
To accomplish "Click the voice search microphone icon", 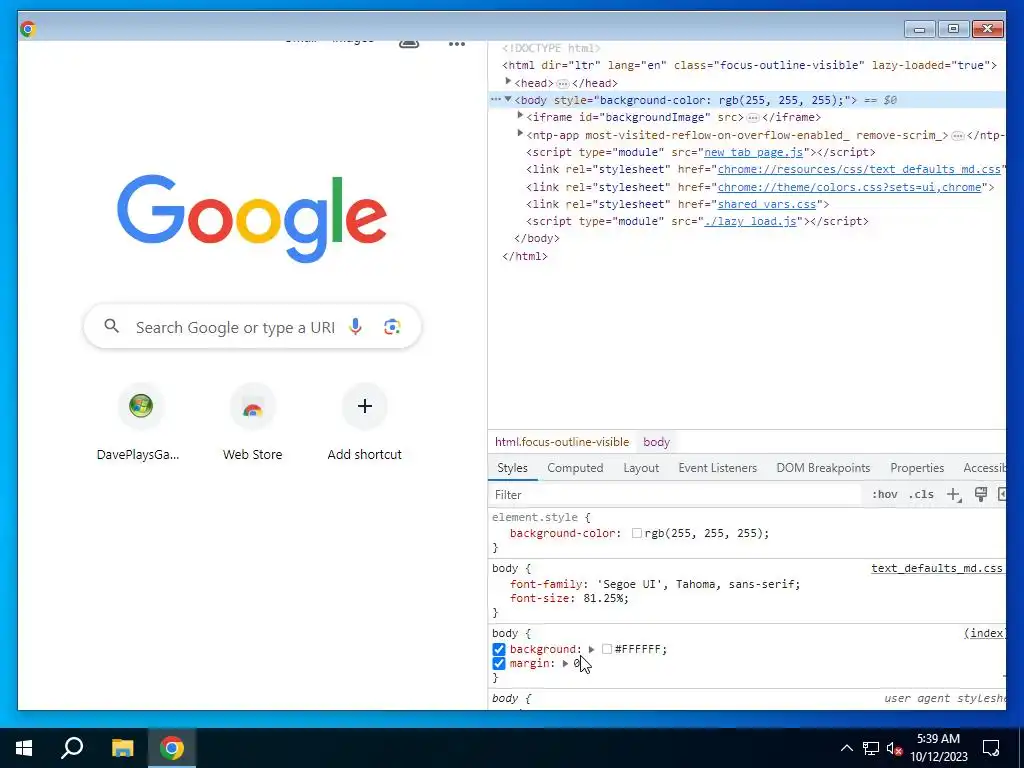I will click(355, 327).
